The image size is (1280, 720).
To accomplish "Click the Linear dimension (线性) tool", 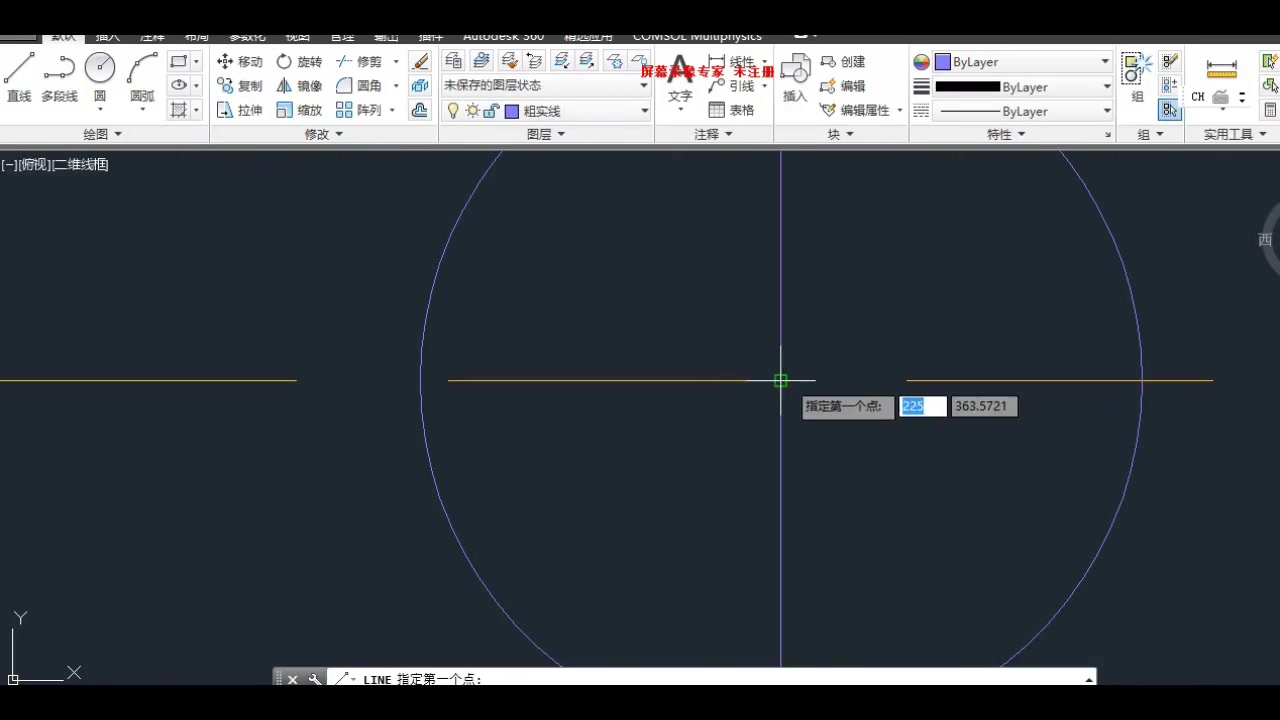I will [x=732, y=62].
